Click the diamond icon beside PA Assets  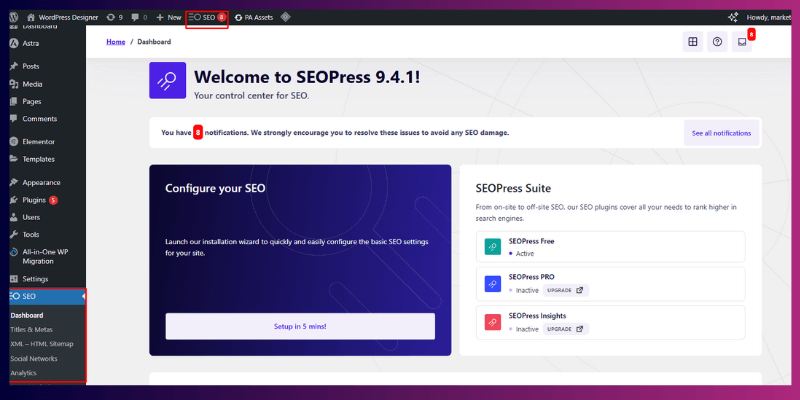[x=286, y=17]
